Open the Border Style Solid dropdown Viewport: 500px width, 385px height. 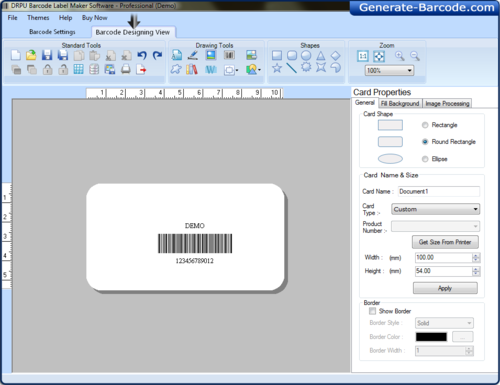pyautogui.click(x=444, y=323)
